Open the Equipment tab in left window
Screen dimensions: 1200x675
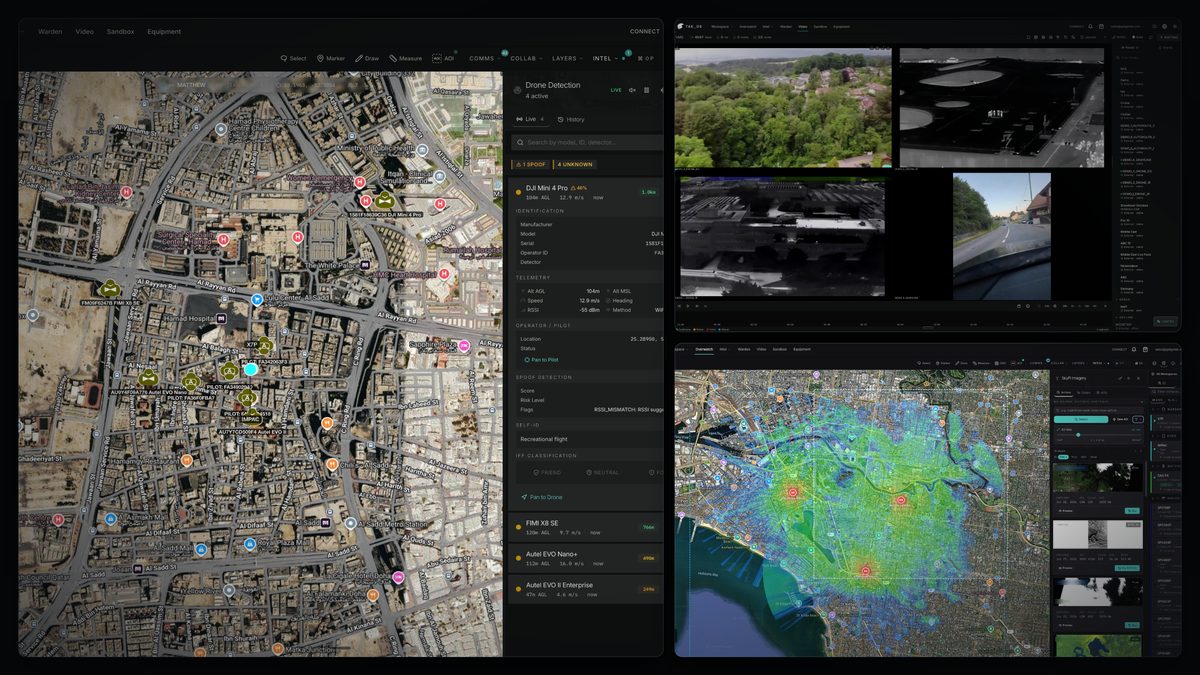pos(164,31)
